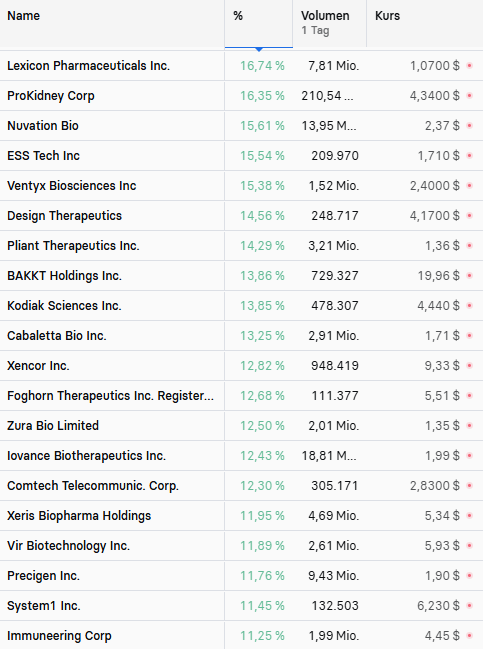
Task: Click Kodiak Sciences 13,85 % change value
Action: [x=262, y=305]
